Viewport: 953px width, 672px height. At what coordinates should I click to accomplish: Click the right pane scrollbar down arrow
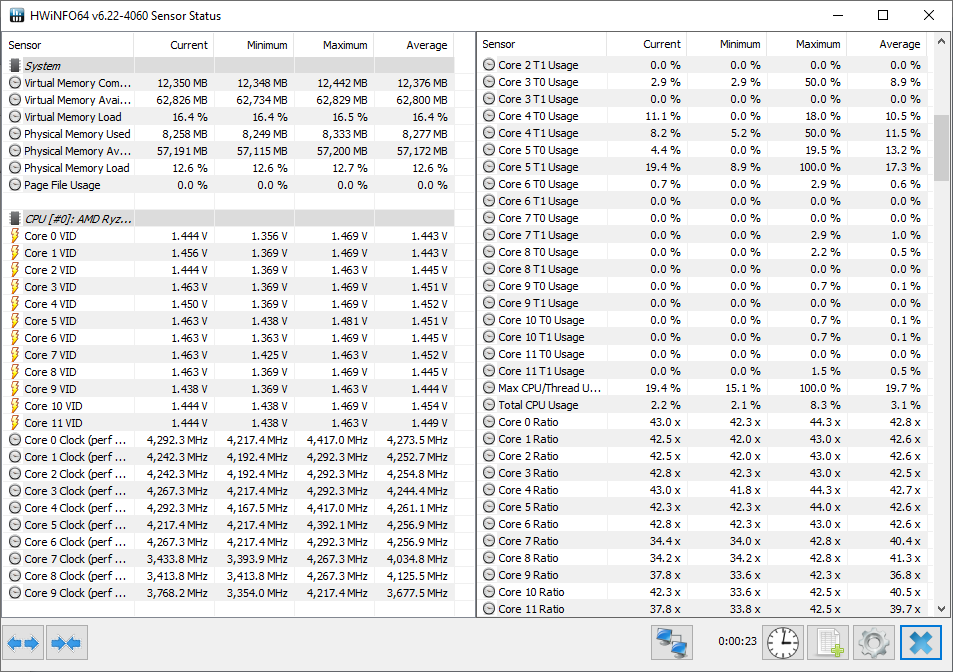tap(941, 608)
